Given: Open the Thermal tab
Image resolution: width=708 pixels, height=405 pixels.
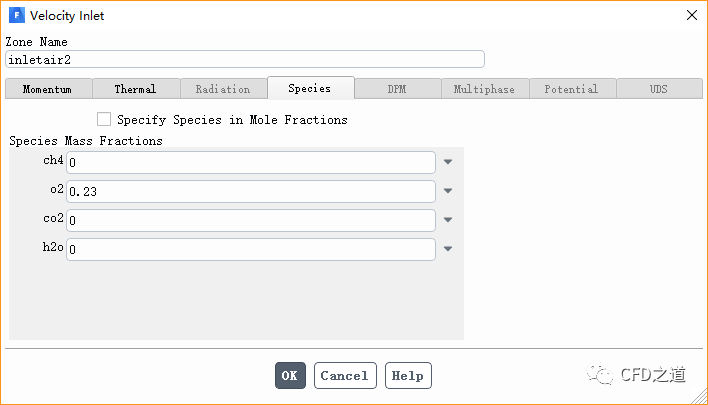Looking at the screenshot, I should coord(135,89).
